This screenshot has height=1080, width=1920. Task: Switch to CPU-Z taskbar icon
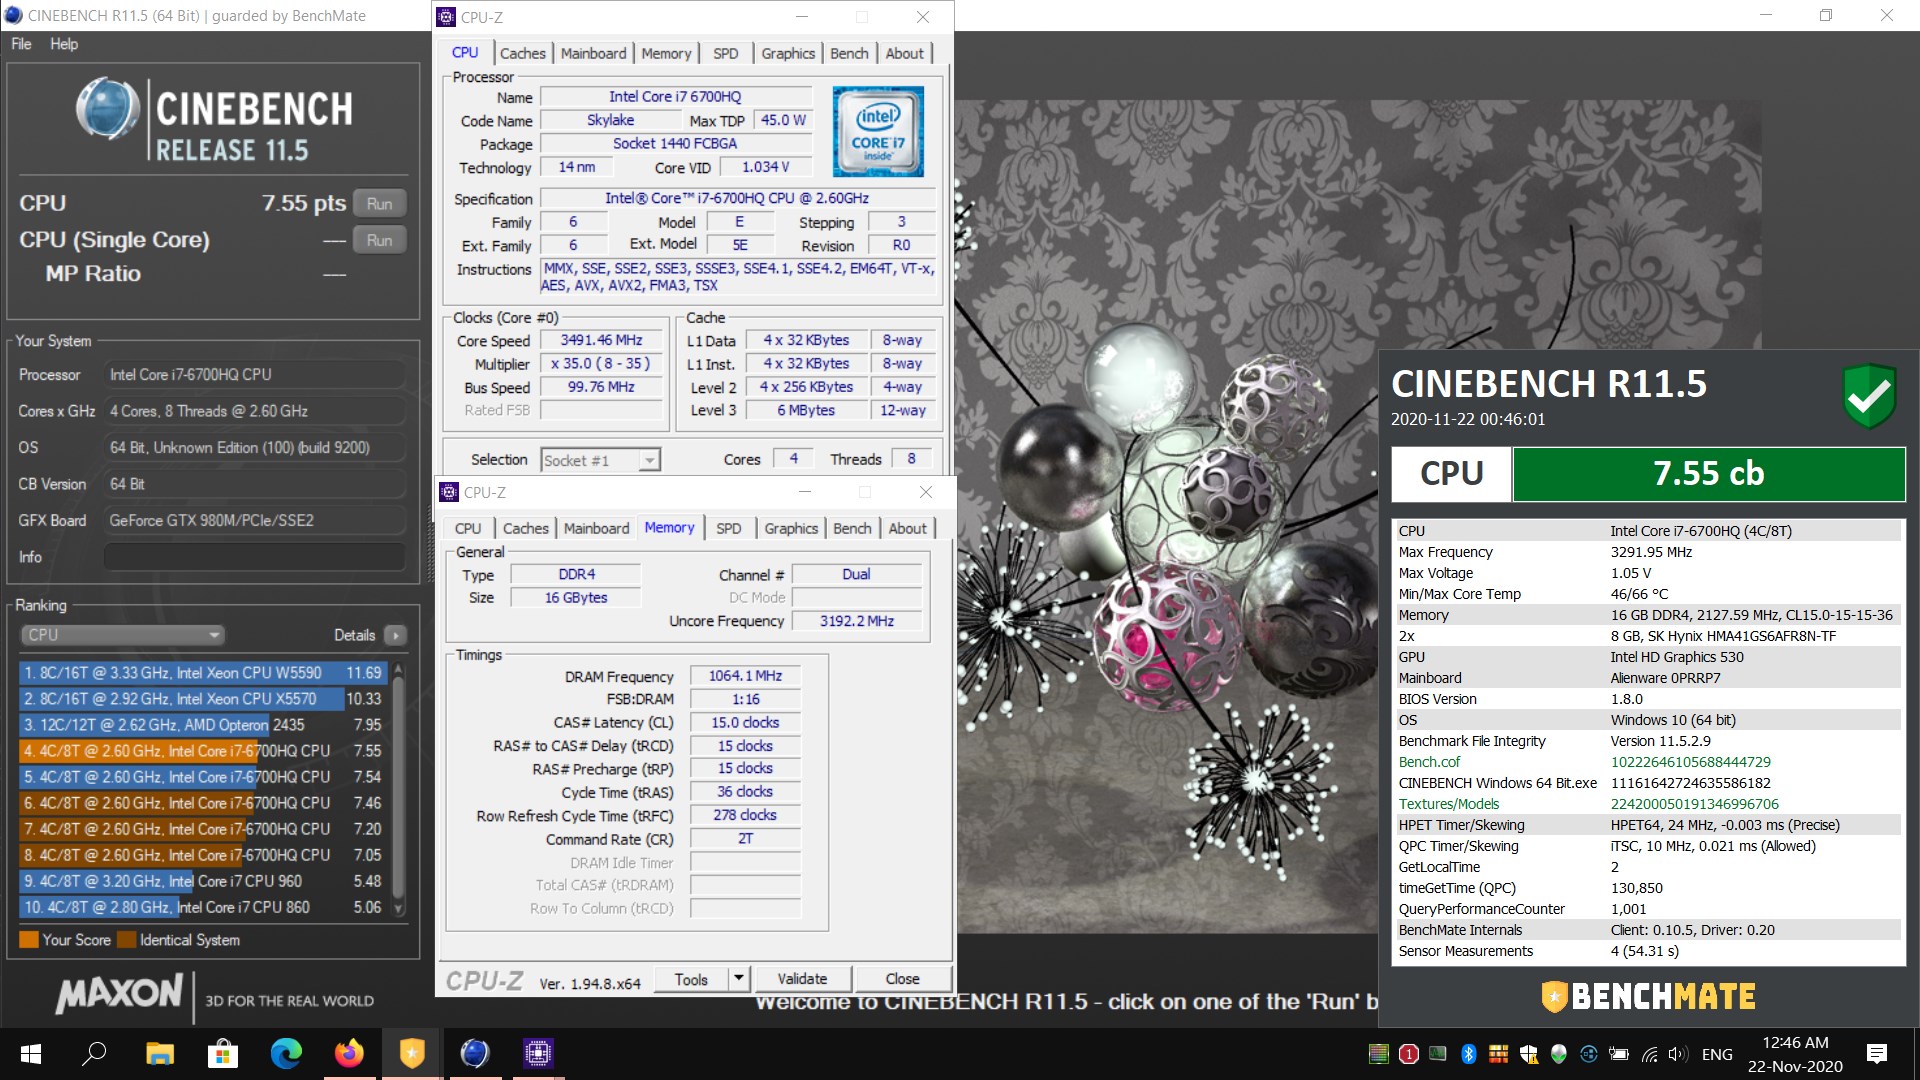[x=538, y=1053]
